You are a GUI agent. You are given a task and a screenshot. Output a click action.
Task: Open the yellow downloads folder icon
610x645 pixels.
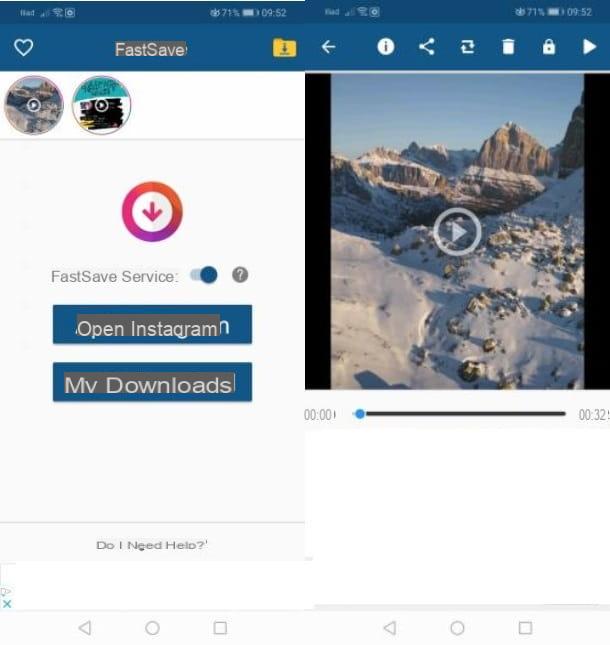click(284, 48)
